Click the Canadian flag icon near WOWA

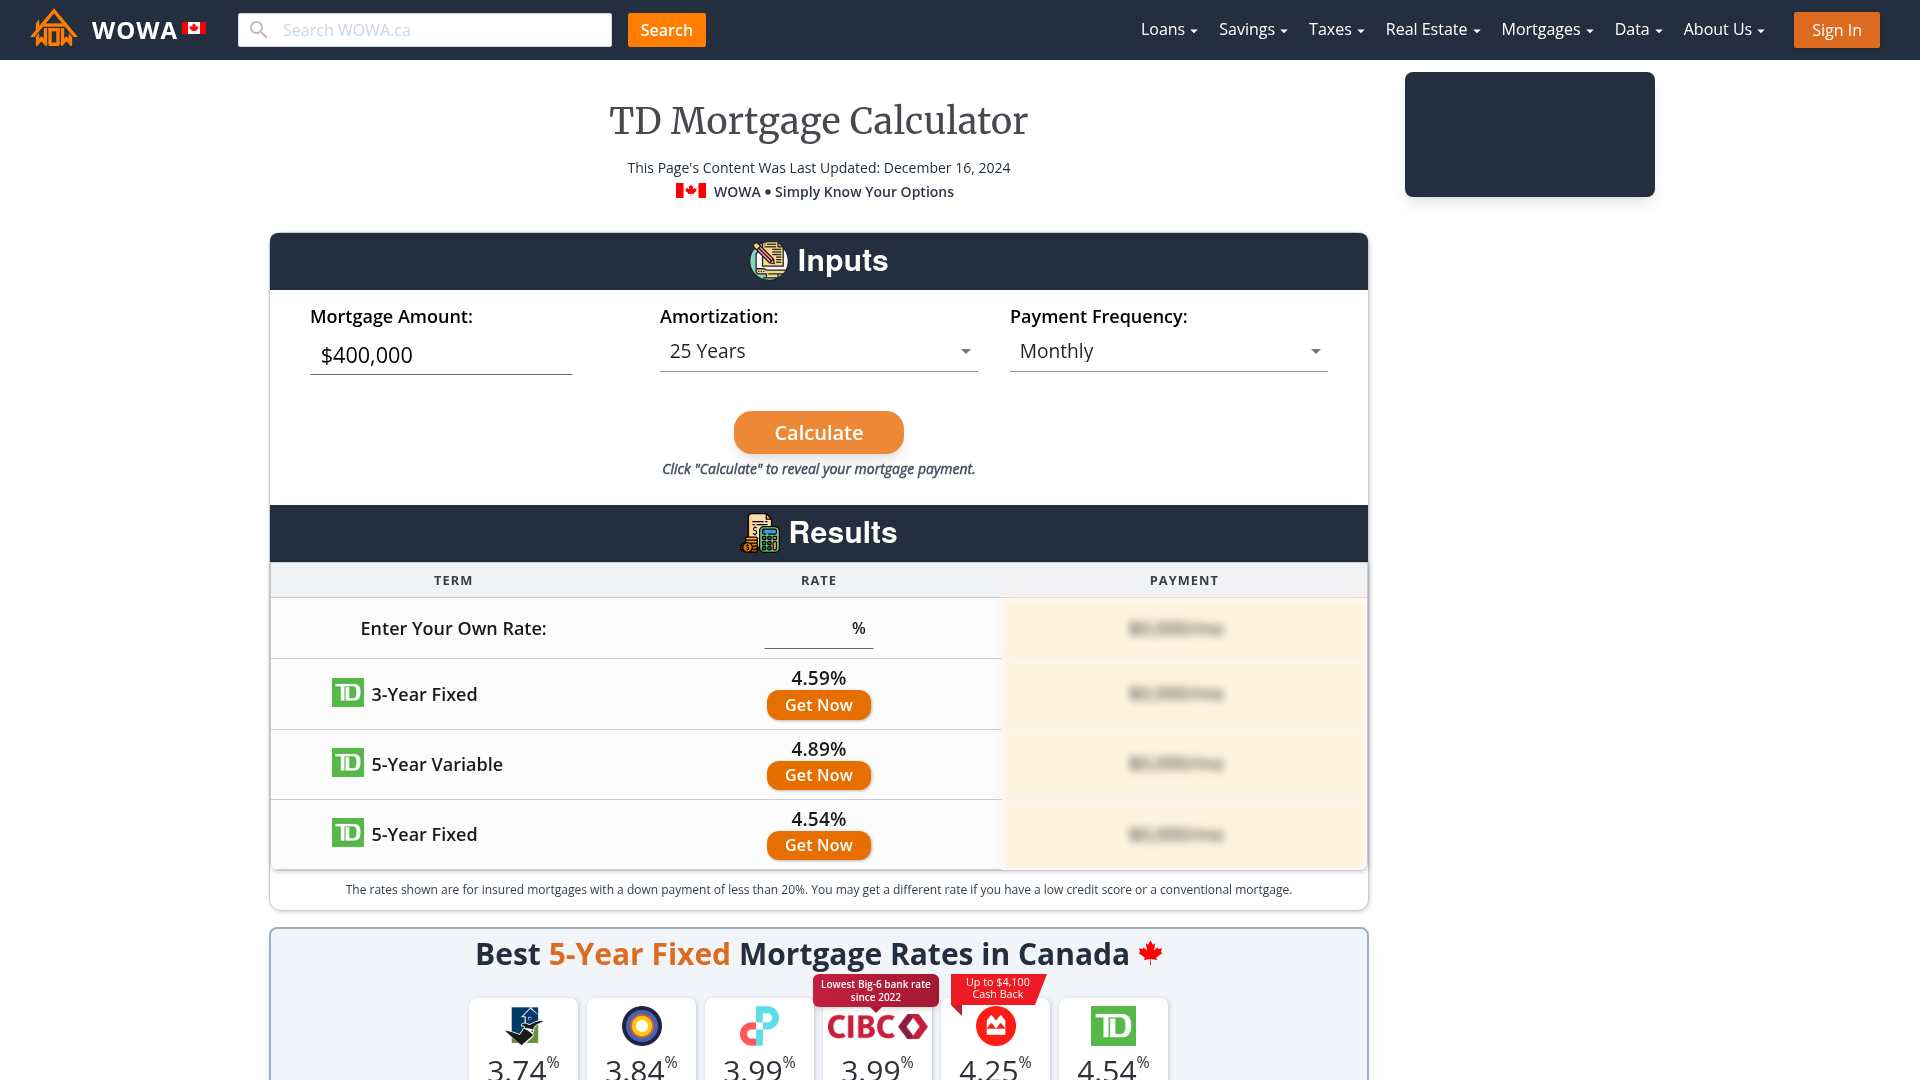point(193,29)
